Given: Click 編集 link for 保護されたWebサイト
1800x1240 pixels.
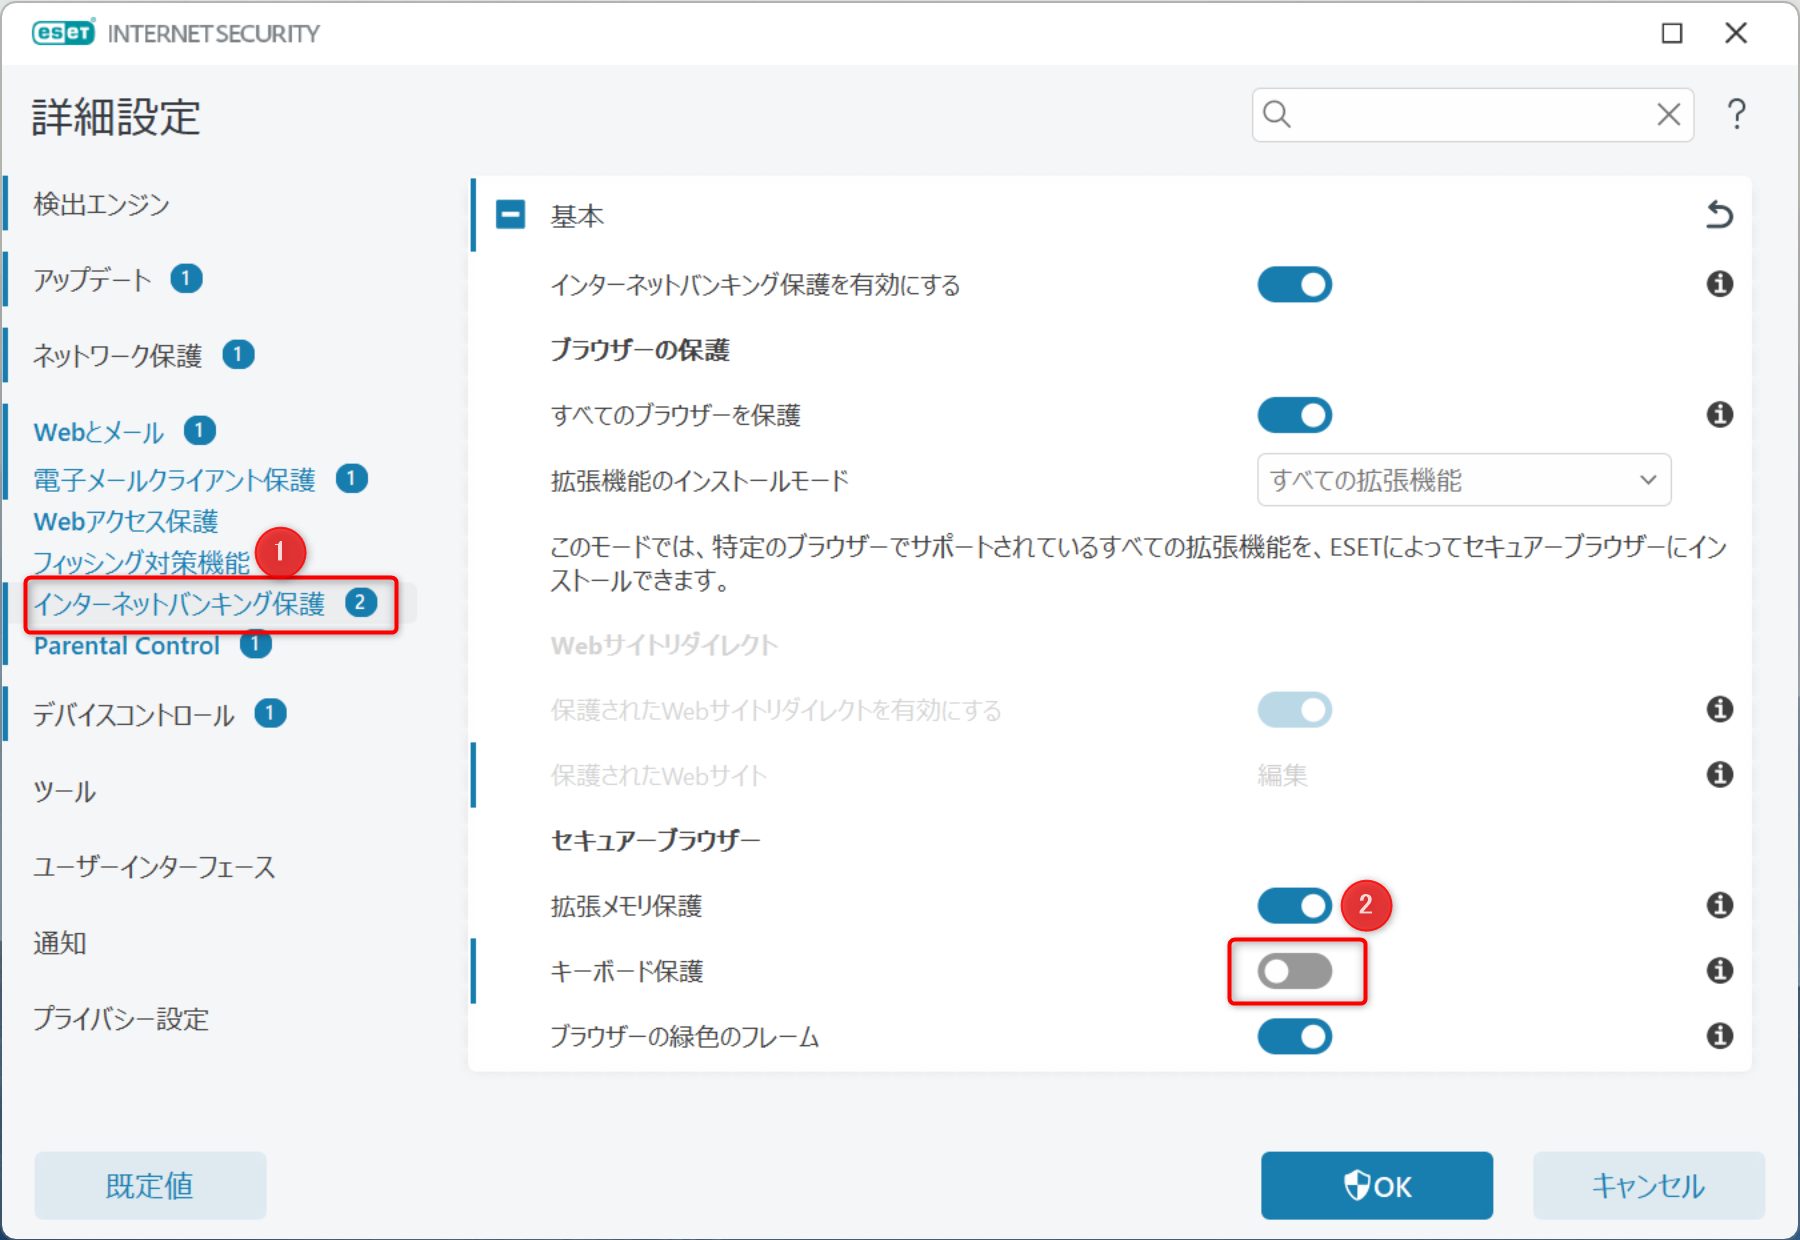Looking at the screenshot, I should click(x=1282, y=775).
